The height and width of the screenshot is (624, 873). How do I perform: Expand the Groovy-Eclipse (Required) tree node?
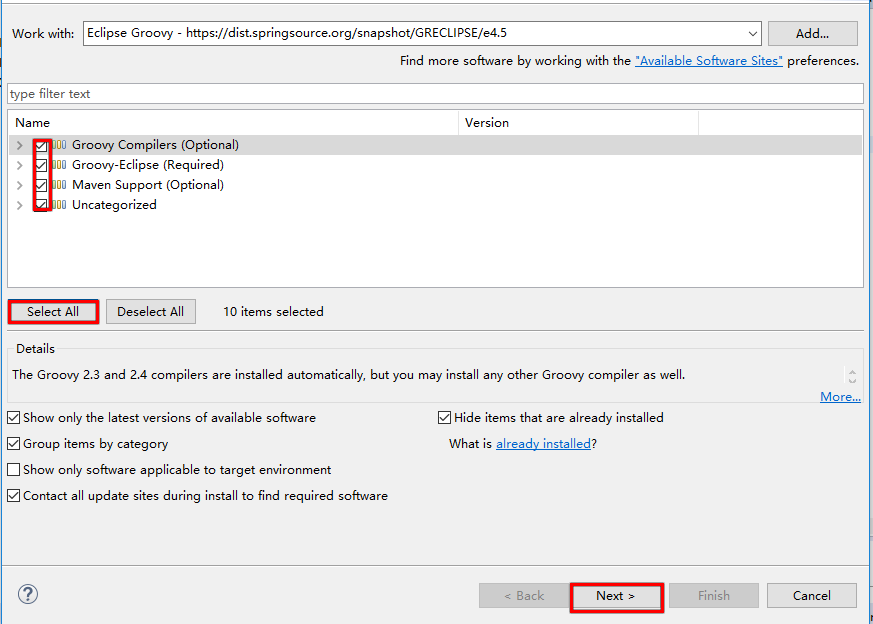pos(20,165)
